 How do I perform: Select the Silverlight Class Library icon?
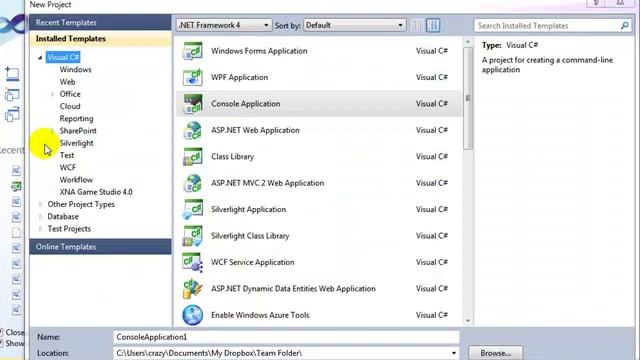pyautogui.click(x=192, y=236)
